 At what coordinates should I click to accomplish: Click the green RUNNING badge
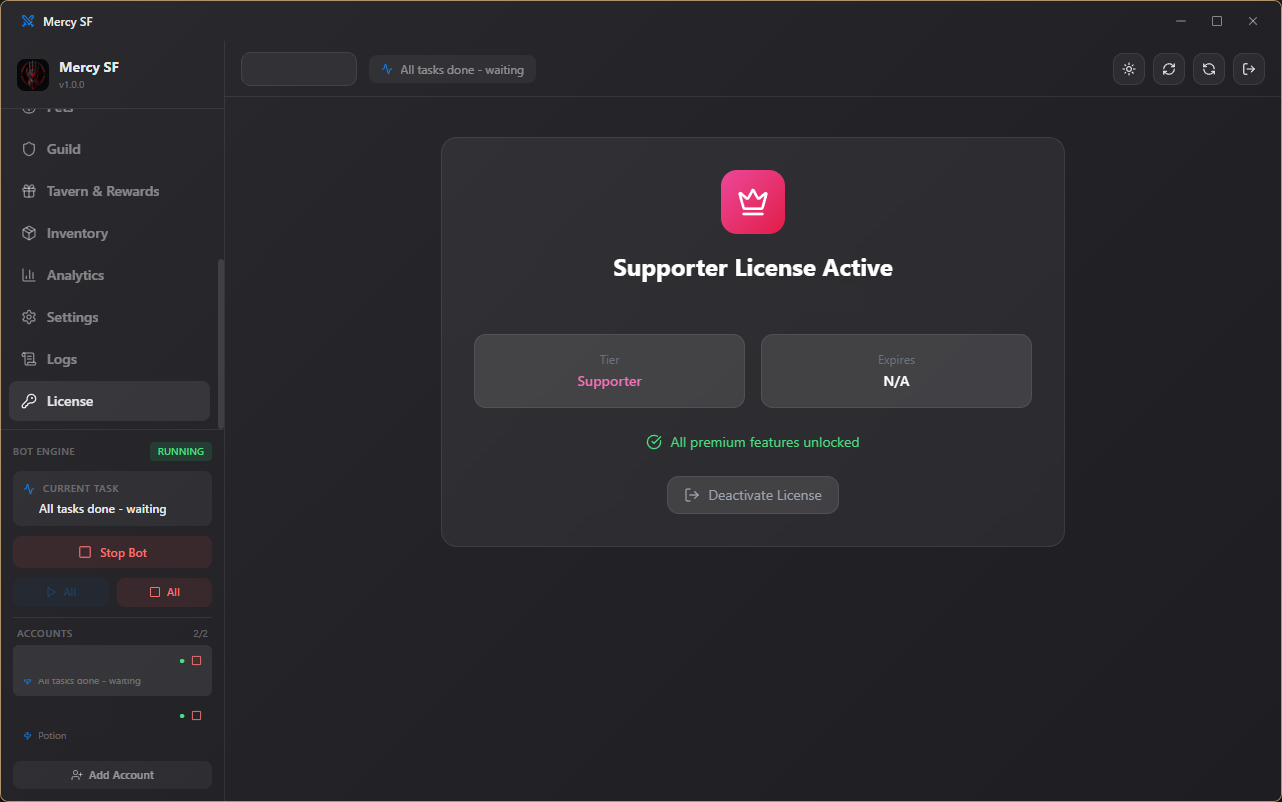(x=181, y=451)
